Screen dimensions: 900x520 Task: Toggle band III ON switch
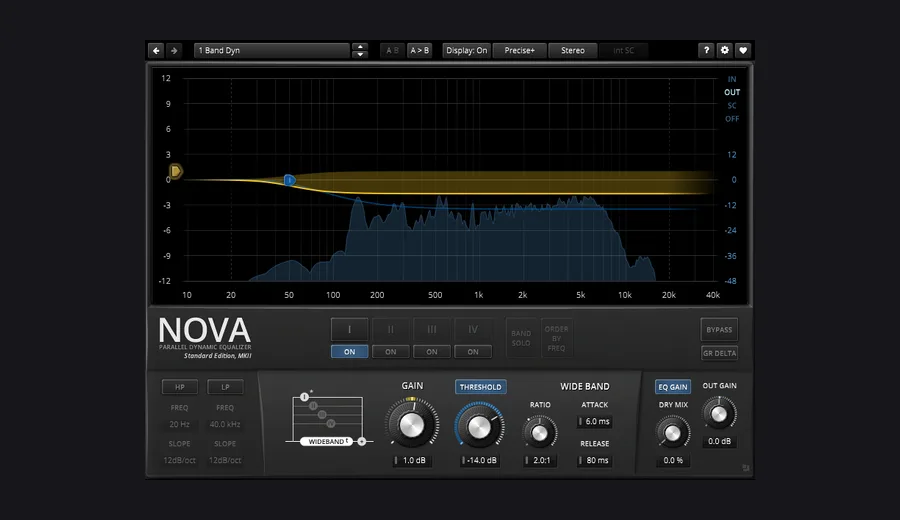click(432, 352)
